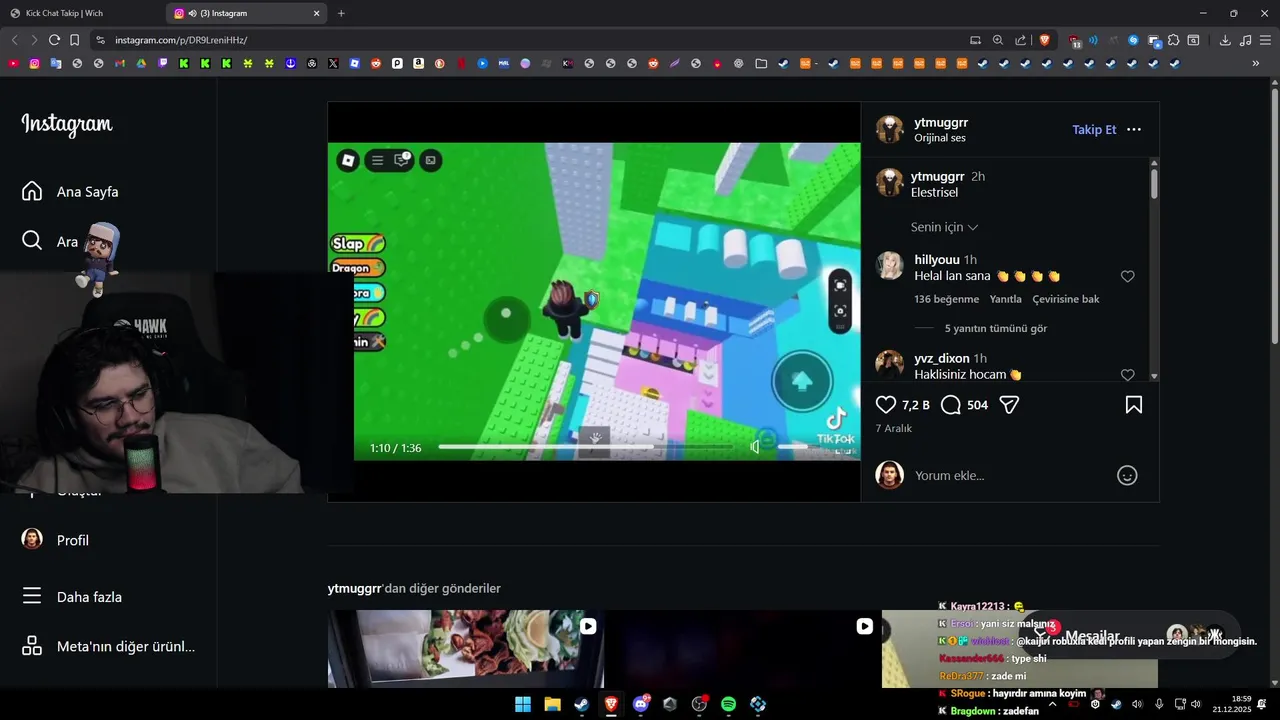The image size is (1280, 720).
Task: Open the zoom magnifier in address bar
Action: (998, 40)
